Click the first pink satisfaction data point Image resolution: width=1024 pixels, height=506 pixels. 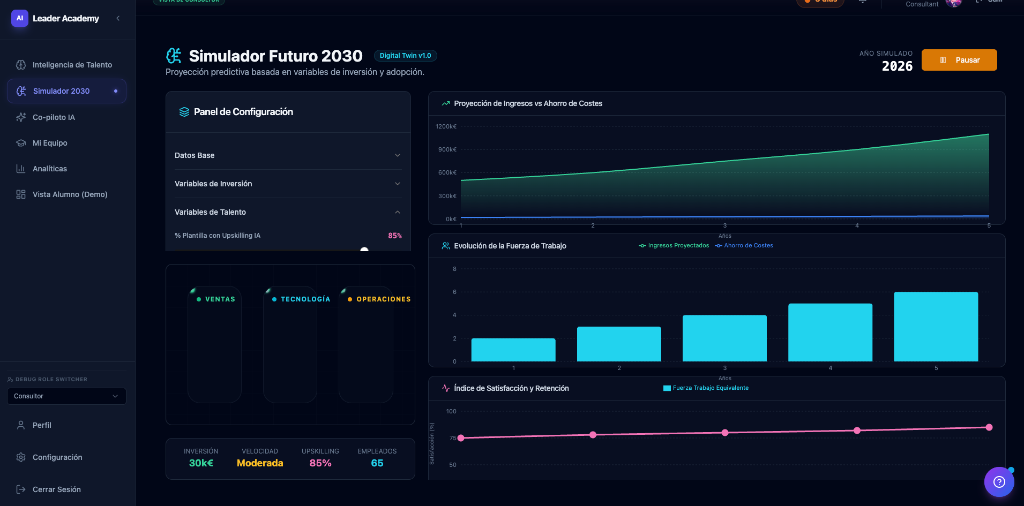(461, 438)
